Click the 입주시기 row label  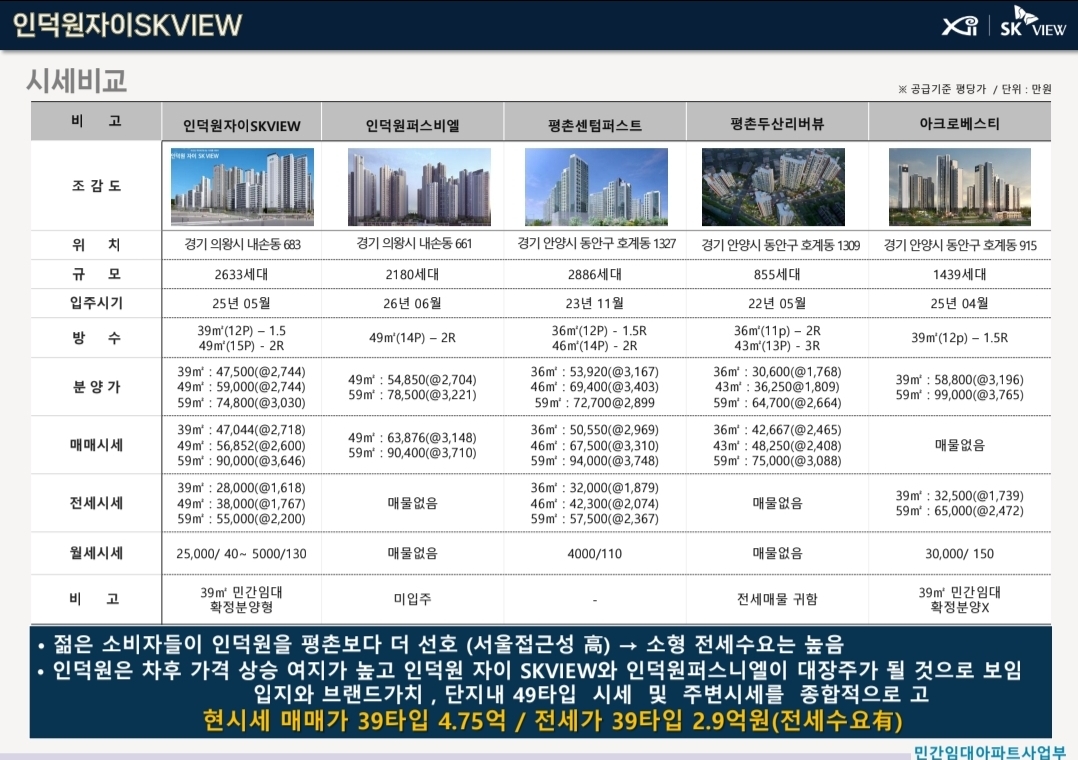pyautogui.click(x=96, y=303)
